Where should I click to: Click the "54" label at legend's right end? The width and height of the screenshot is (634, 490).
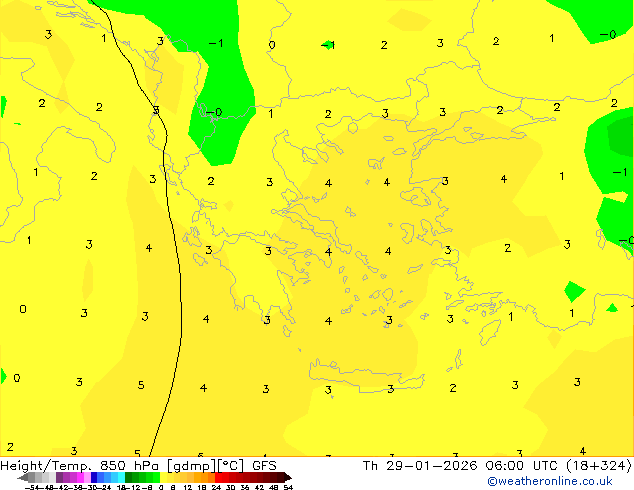(288, 488)
